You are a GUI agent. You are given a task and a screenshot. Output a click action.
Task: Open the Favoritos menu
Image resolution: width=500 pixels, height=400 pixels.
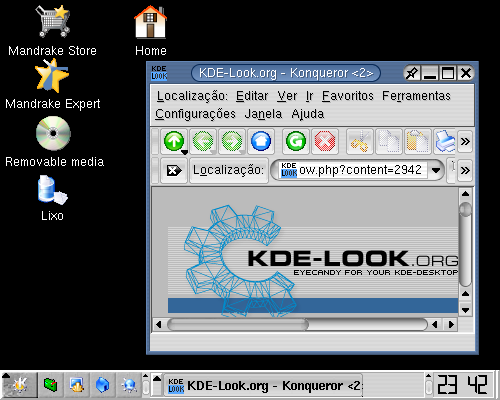(347, 96)
